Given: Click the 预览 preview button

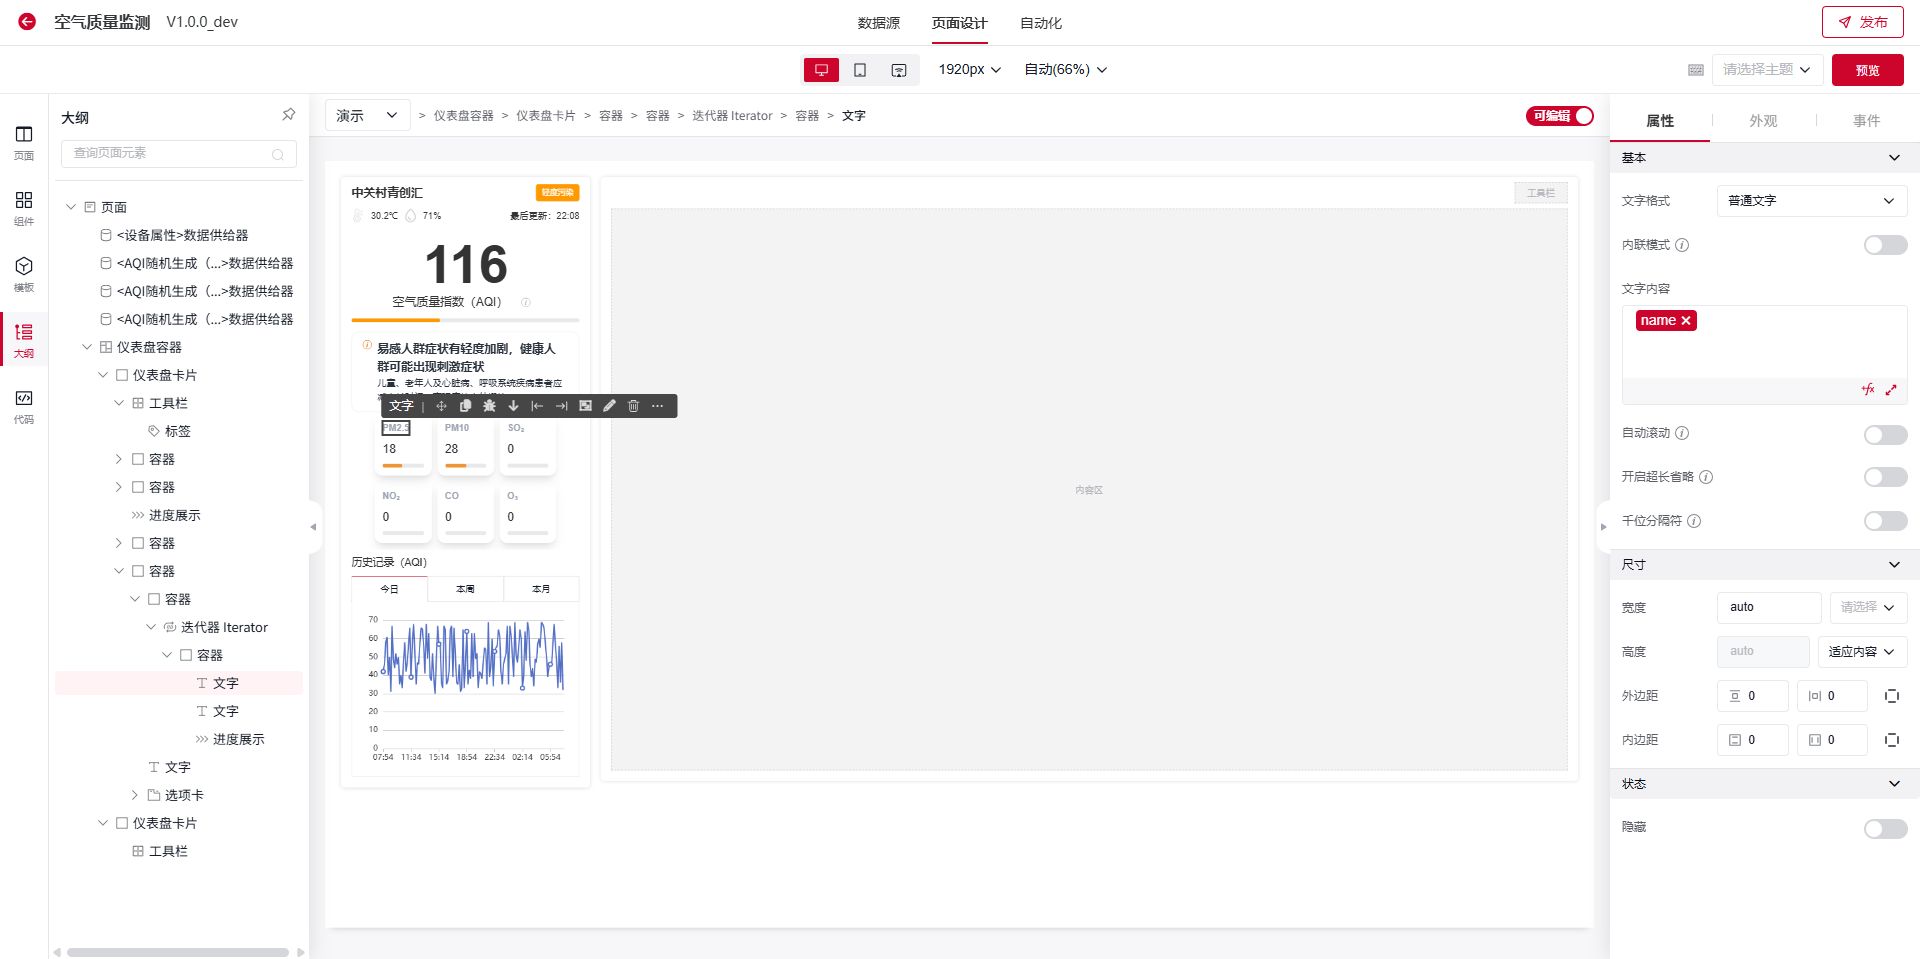Looking at the screenshot, I should tap(1868, 69).
